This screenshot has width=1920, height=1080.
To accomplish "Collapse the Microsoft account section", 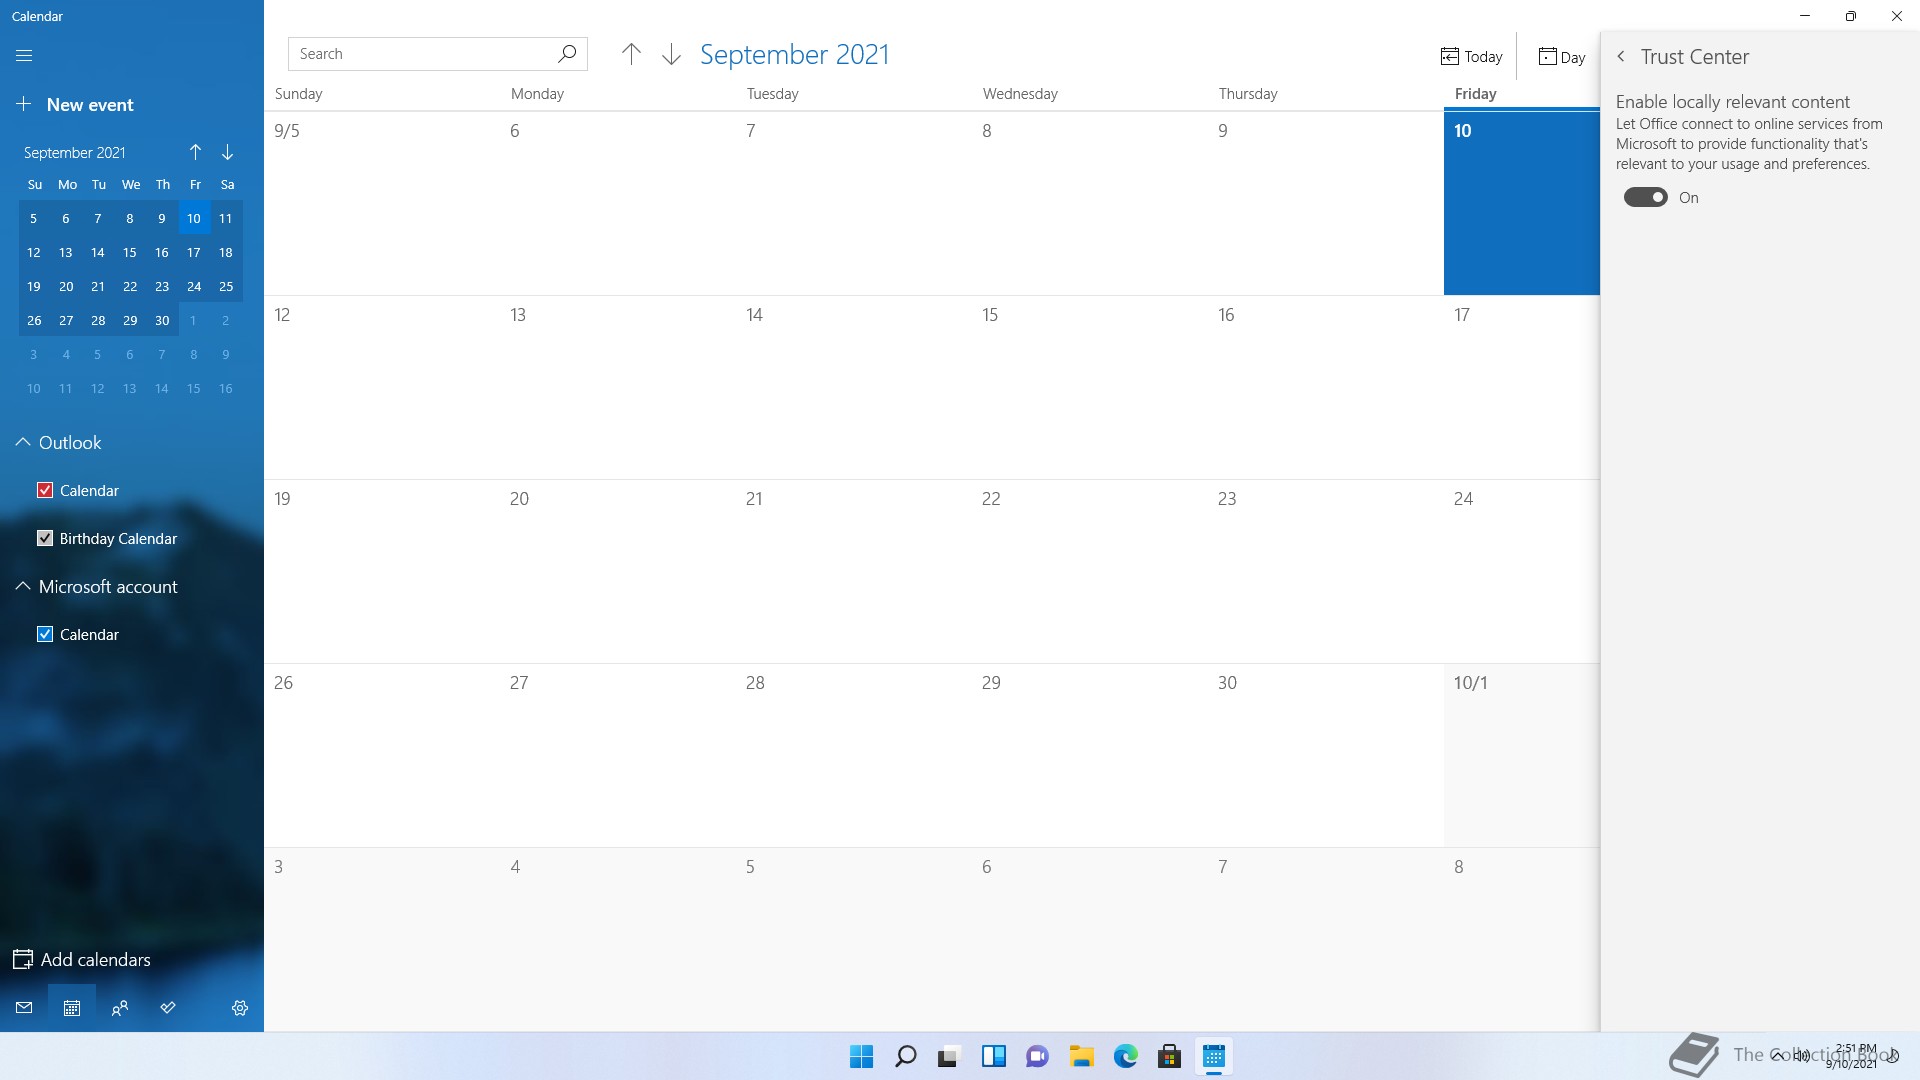I will (x=23, y=587).
